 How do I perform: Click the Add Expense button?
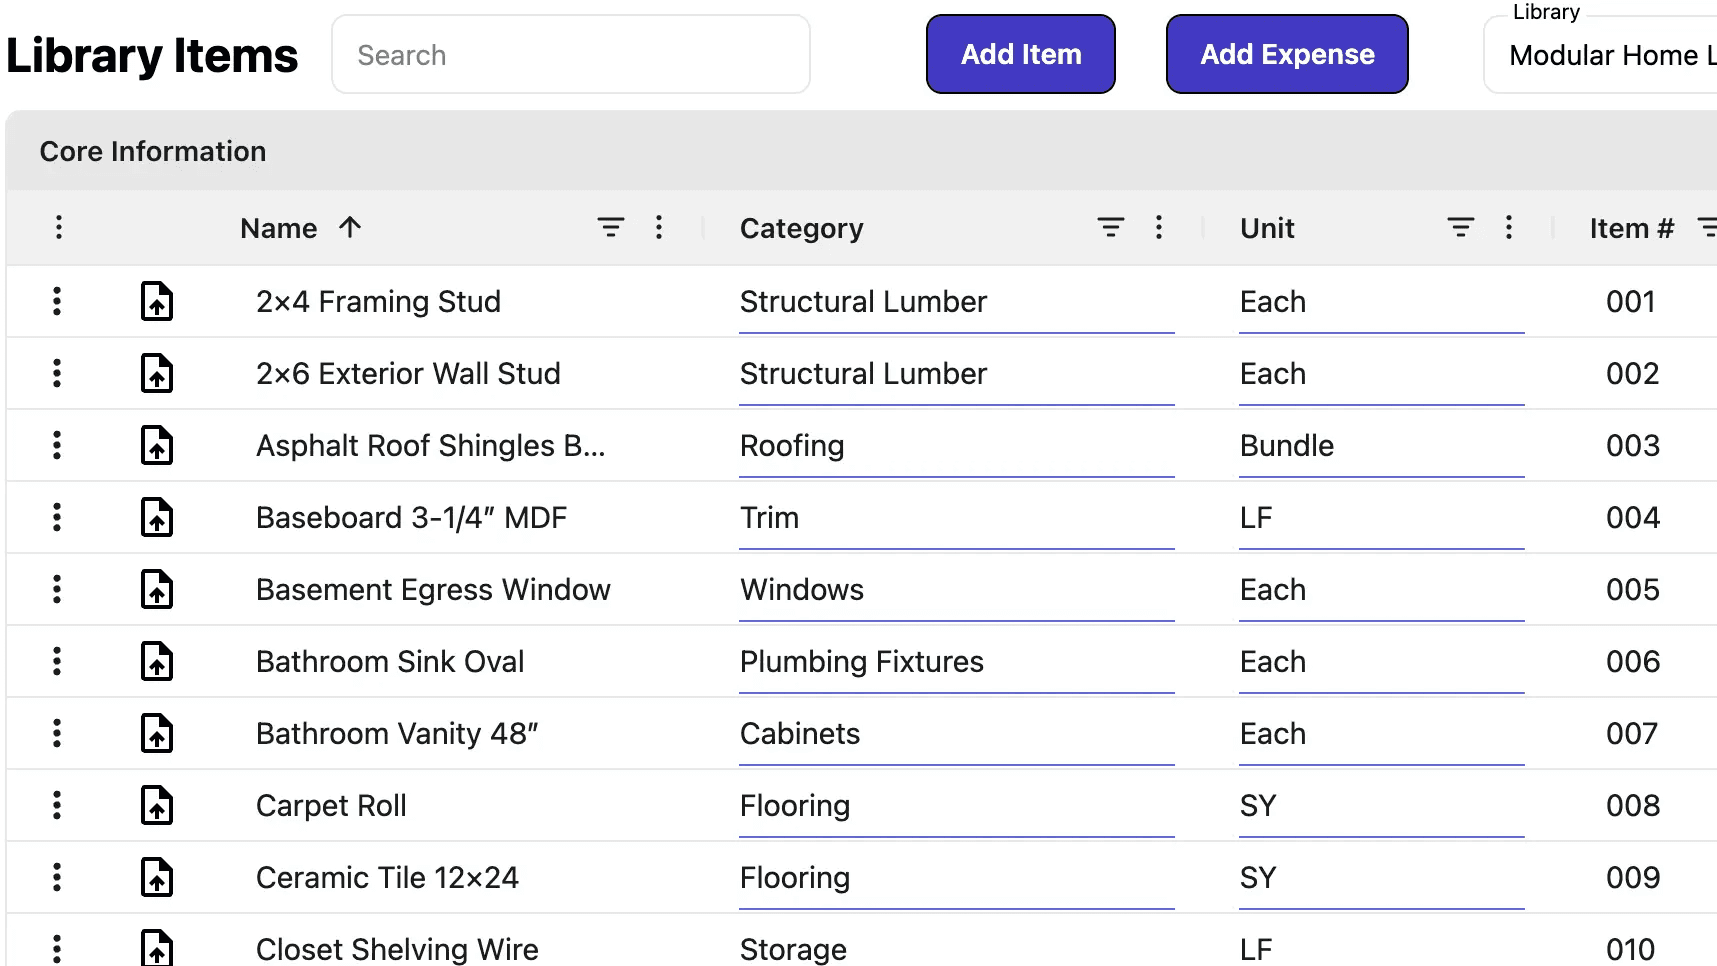coord(1287,54)
